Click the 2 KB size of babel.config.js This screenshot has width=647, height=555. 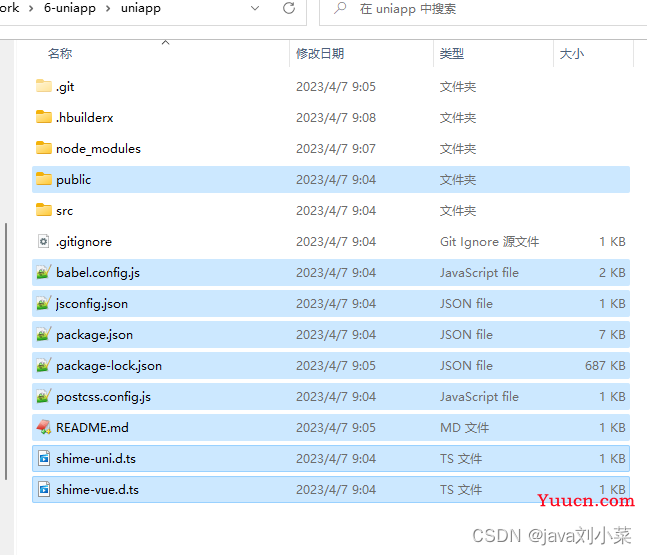coord(612,273)
